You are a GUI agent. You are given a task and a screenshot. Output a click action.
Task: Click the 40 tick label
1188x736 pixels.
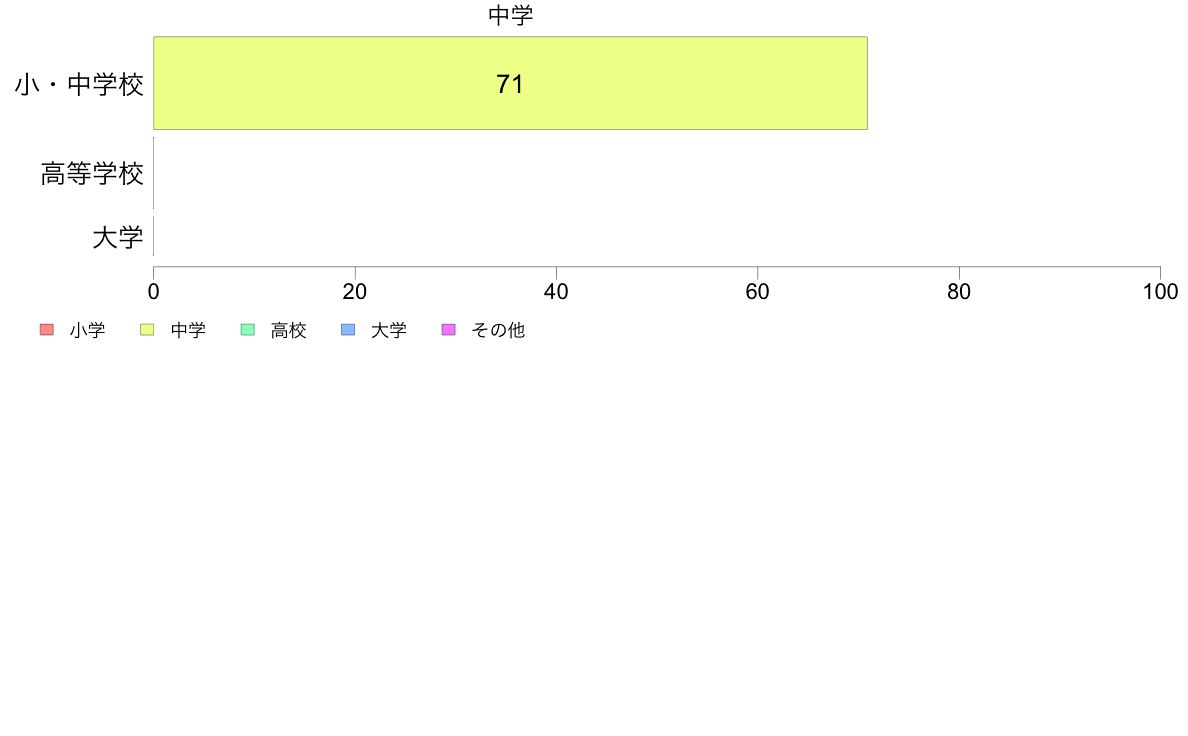(556, 292)
